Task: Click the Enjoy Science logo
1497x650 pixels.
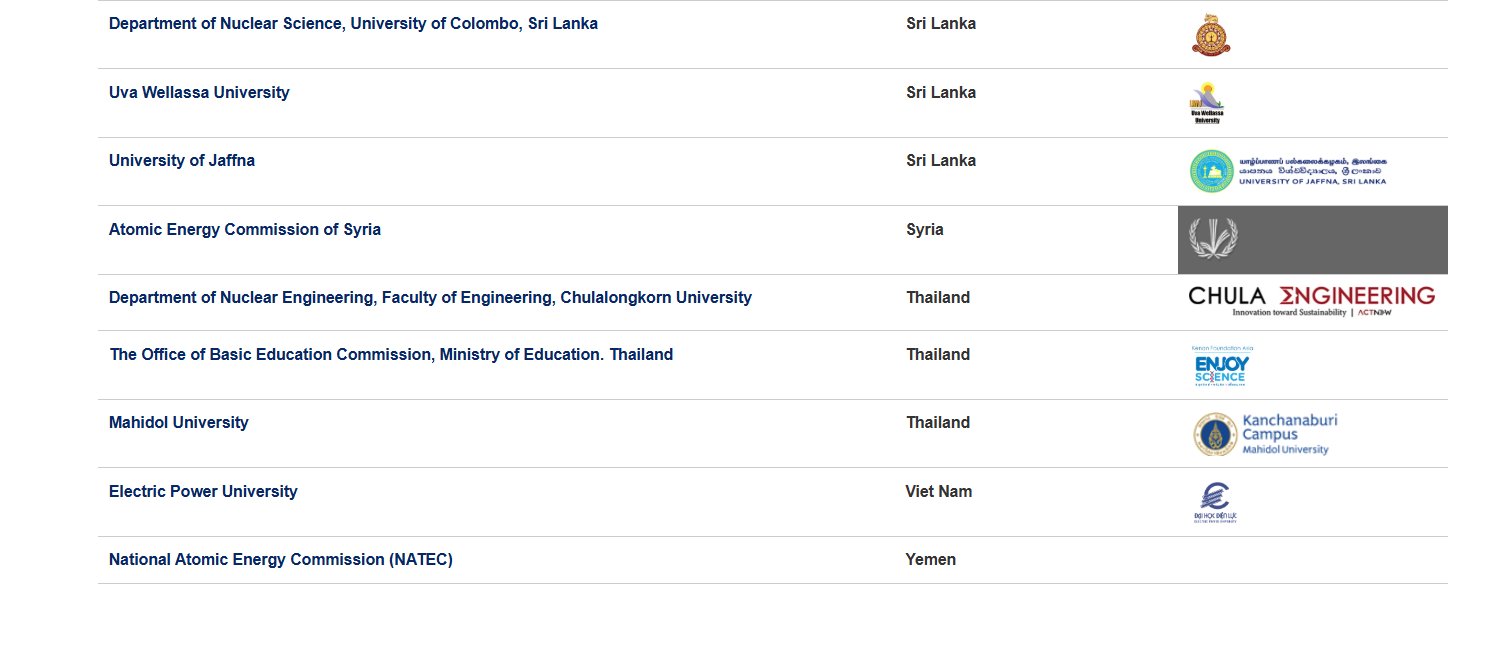Action: point(1222,365)
